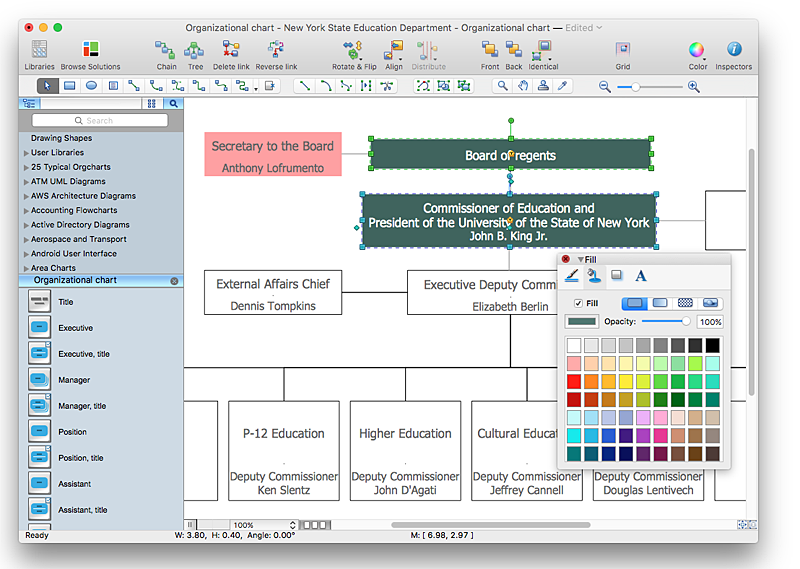Open the Color palette
The height and width of the screenshot is (569, 800).
click(x=697, y=55)
